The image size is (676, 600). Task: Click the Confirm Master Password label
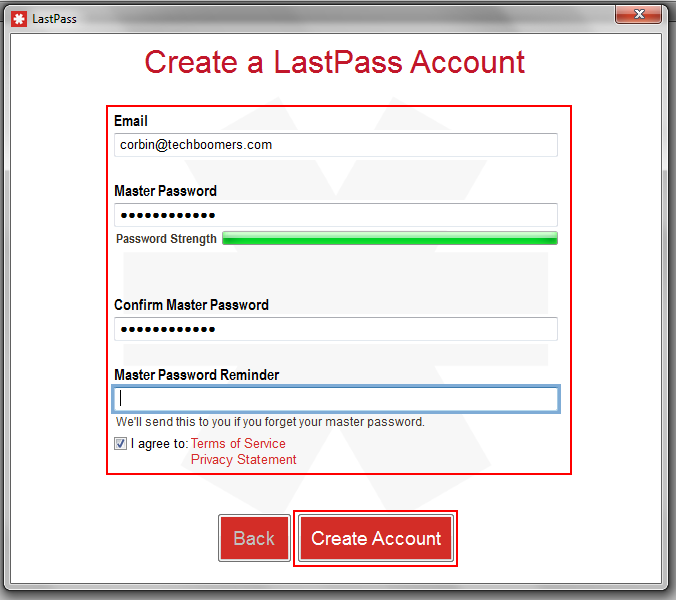point(191,305)
